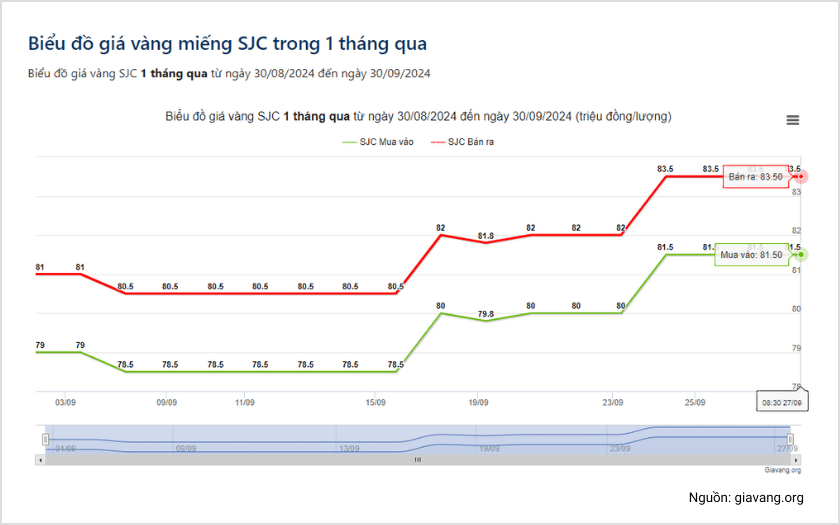Click the 08:30 27/09 crosshair date label
Screen dimensions: 840x525
click(x=783, y=401)
